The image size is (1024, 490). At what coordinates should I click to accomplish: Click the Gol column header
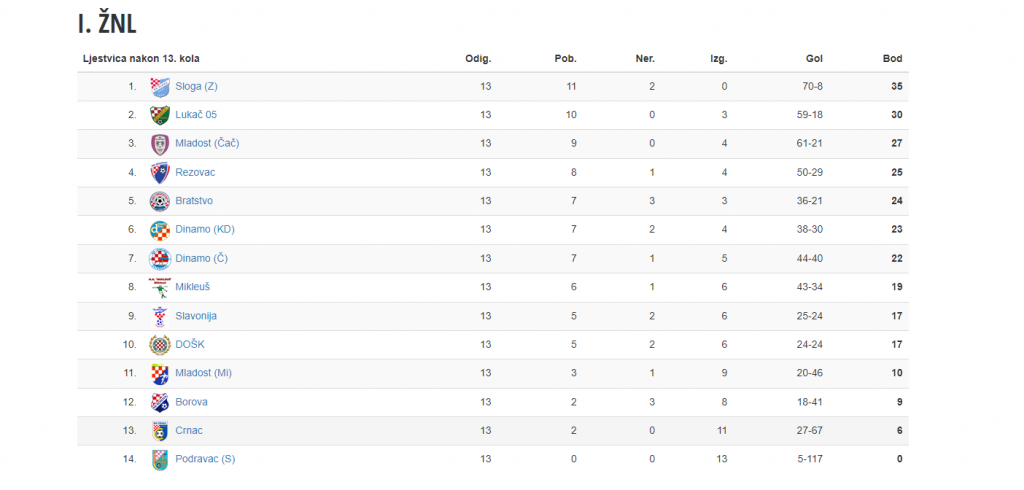coord(814,59)
